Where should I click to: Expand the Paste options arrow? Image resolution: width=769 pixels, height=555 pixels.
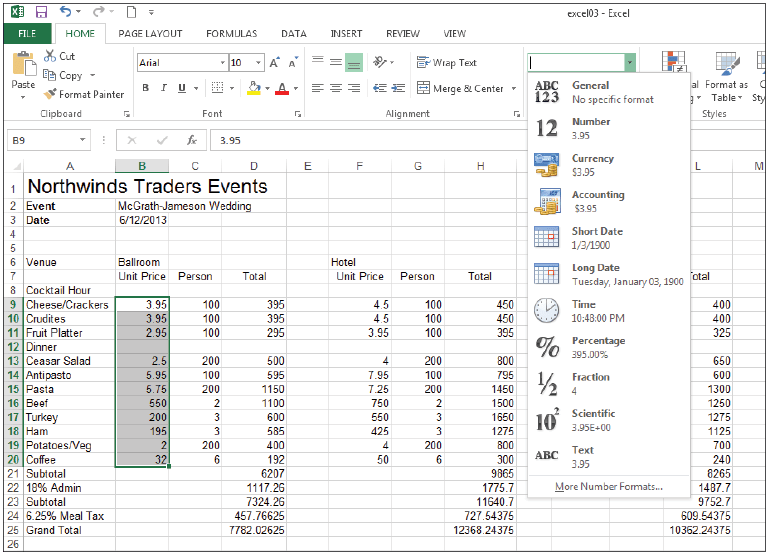coord(23,98)
